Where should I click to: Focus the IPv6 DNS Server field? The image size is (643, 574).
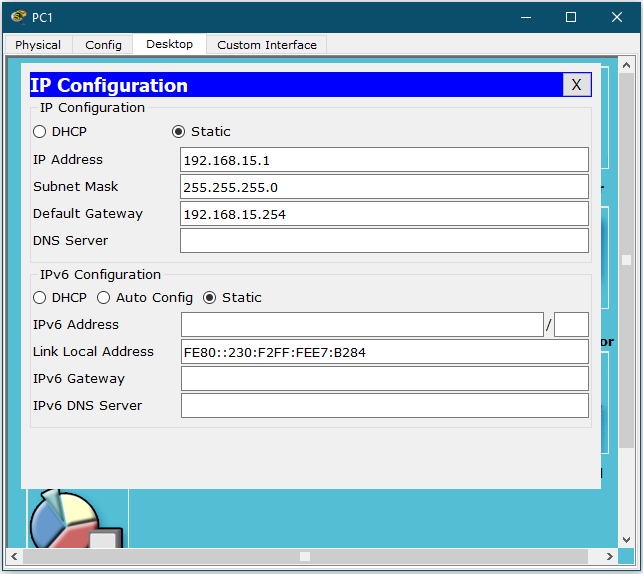pos(385,406)
